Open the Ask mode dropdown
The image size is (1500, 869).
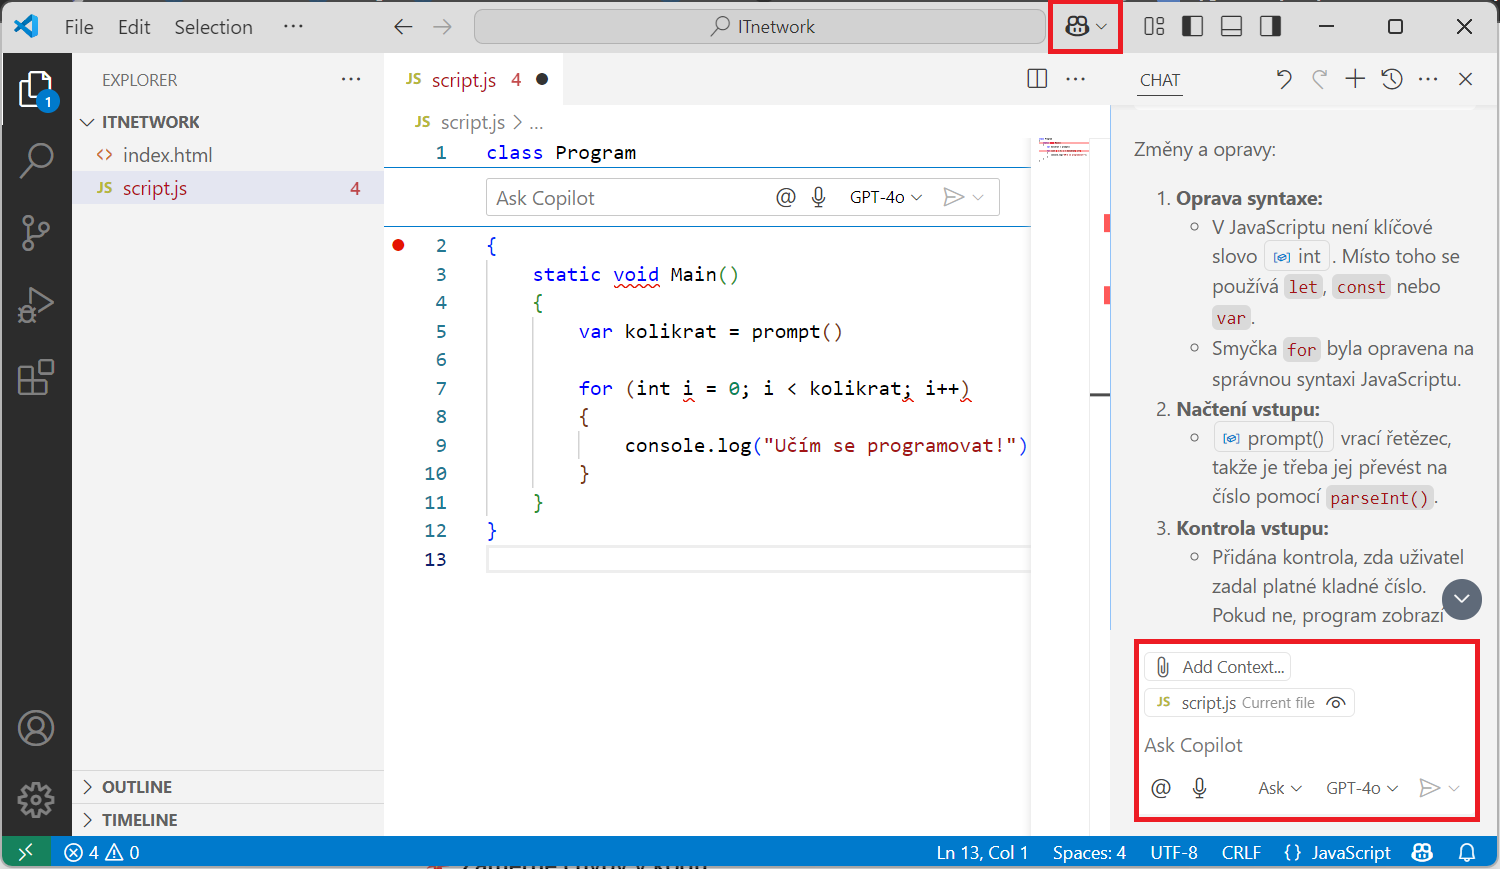1279,788
